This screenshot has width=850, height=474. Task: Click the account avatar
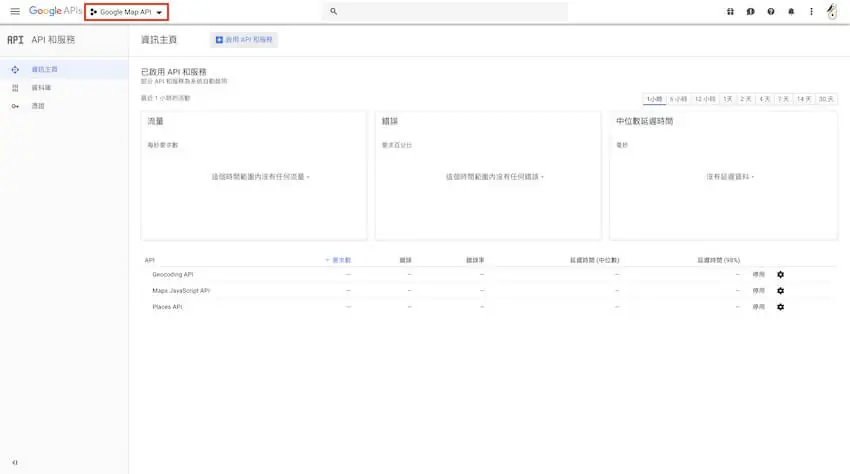[832, 11]
